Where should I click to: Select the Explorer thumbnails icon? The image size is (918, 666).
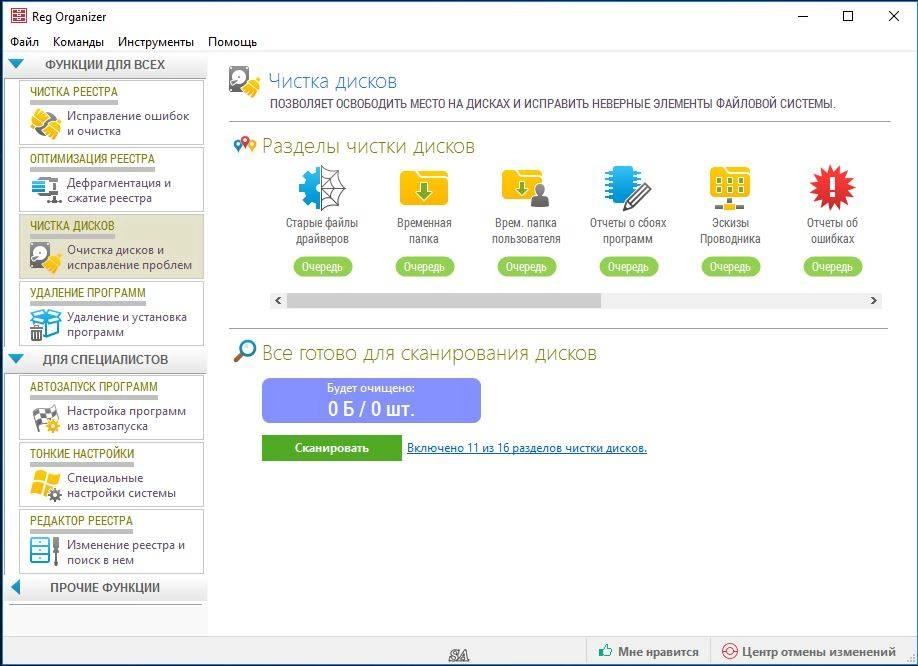coord(729,188)
